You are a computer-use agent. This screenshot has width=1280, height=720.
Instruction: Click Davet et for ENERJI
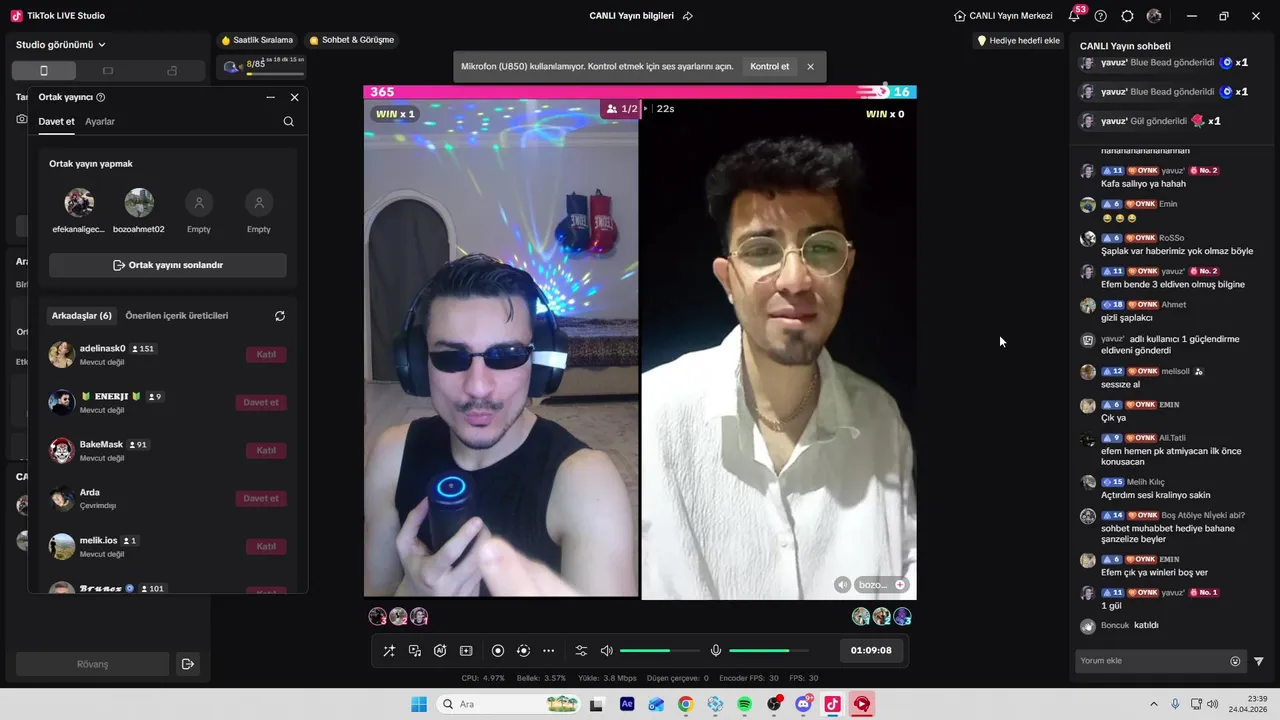click(261, 402)
